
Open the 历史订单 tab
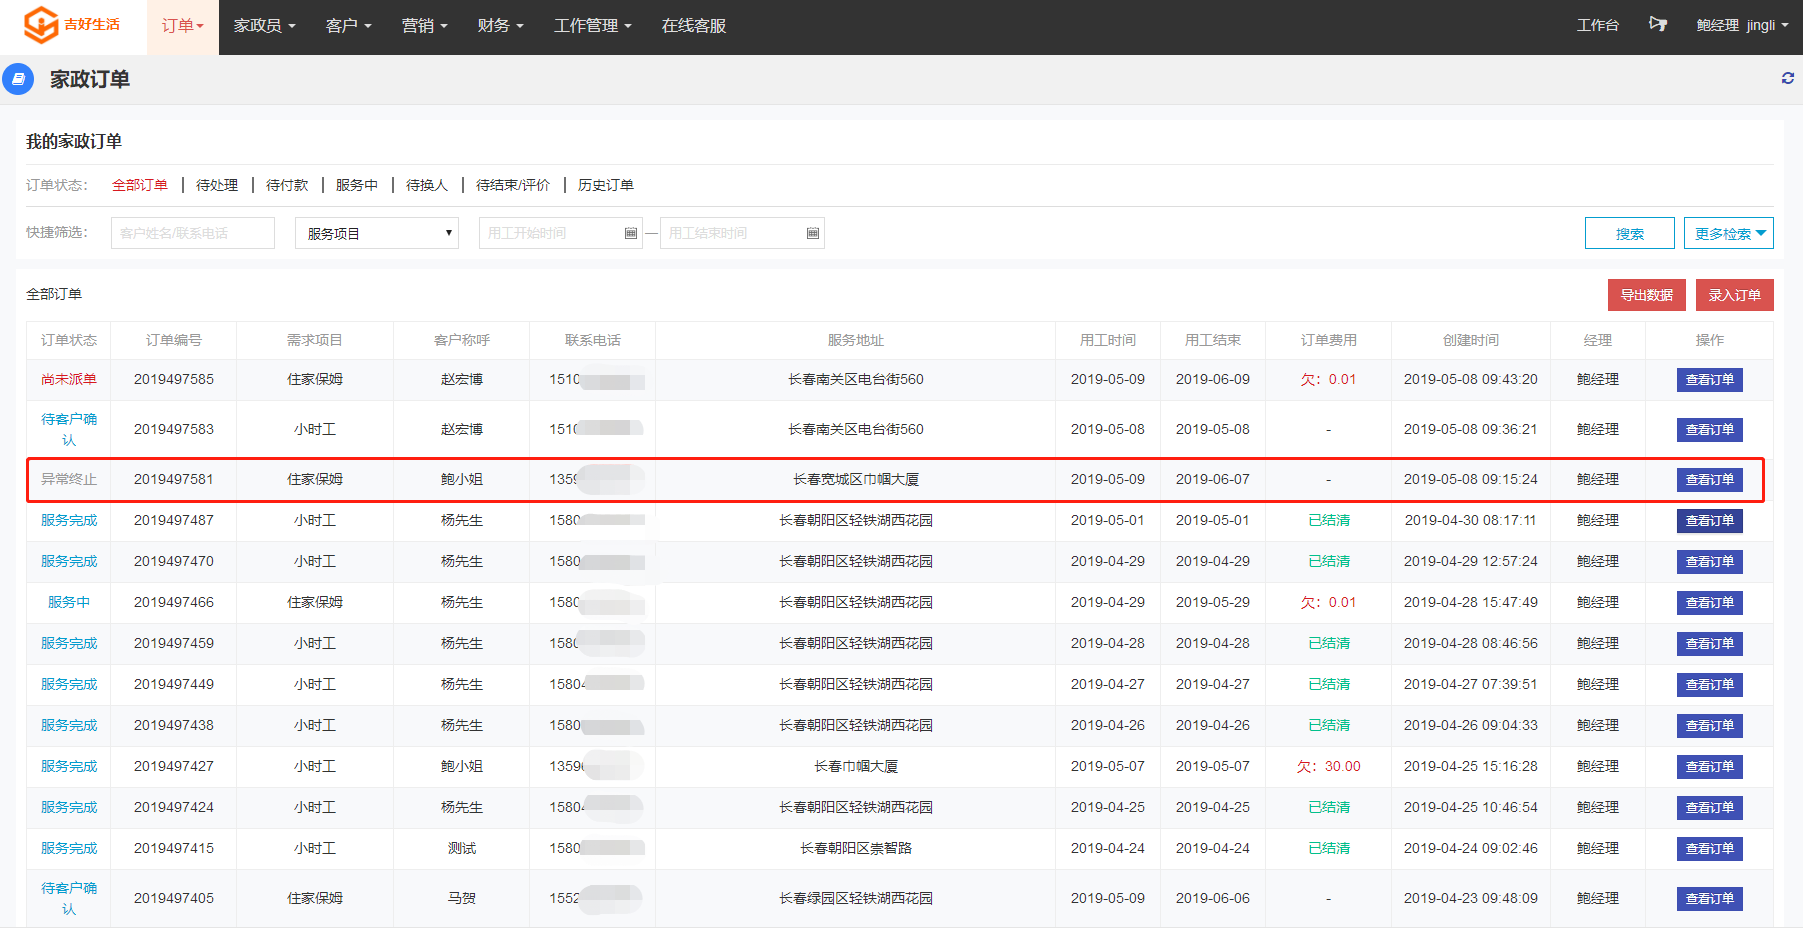(606, 185)
